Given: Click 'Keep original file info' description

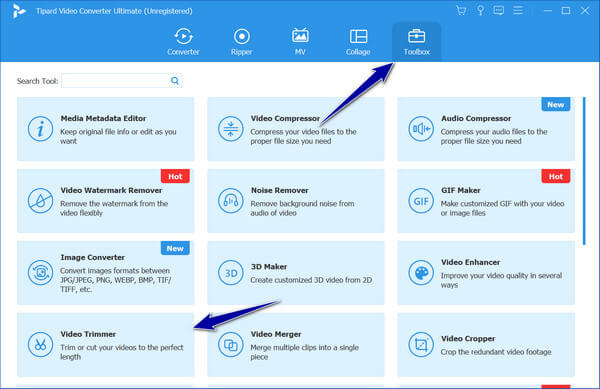Looking at the screenshot, I should (x=118, y=137).
